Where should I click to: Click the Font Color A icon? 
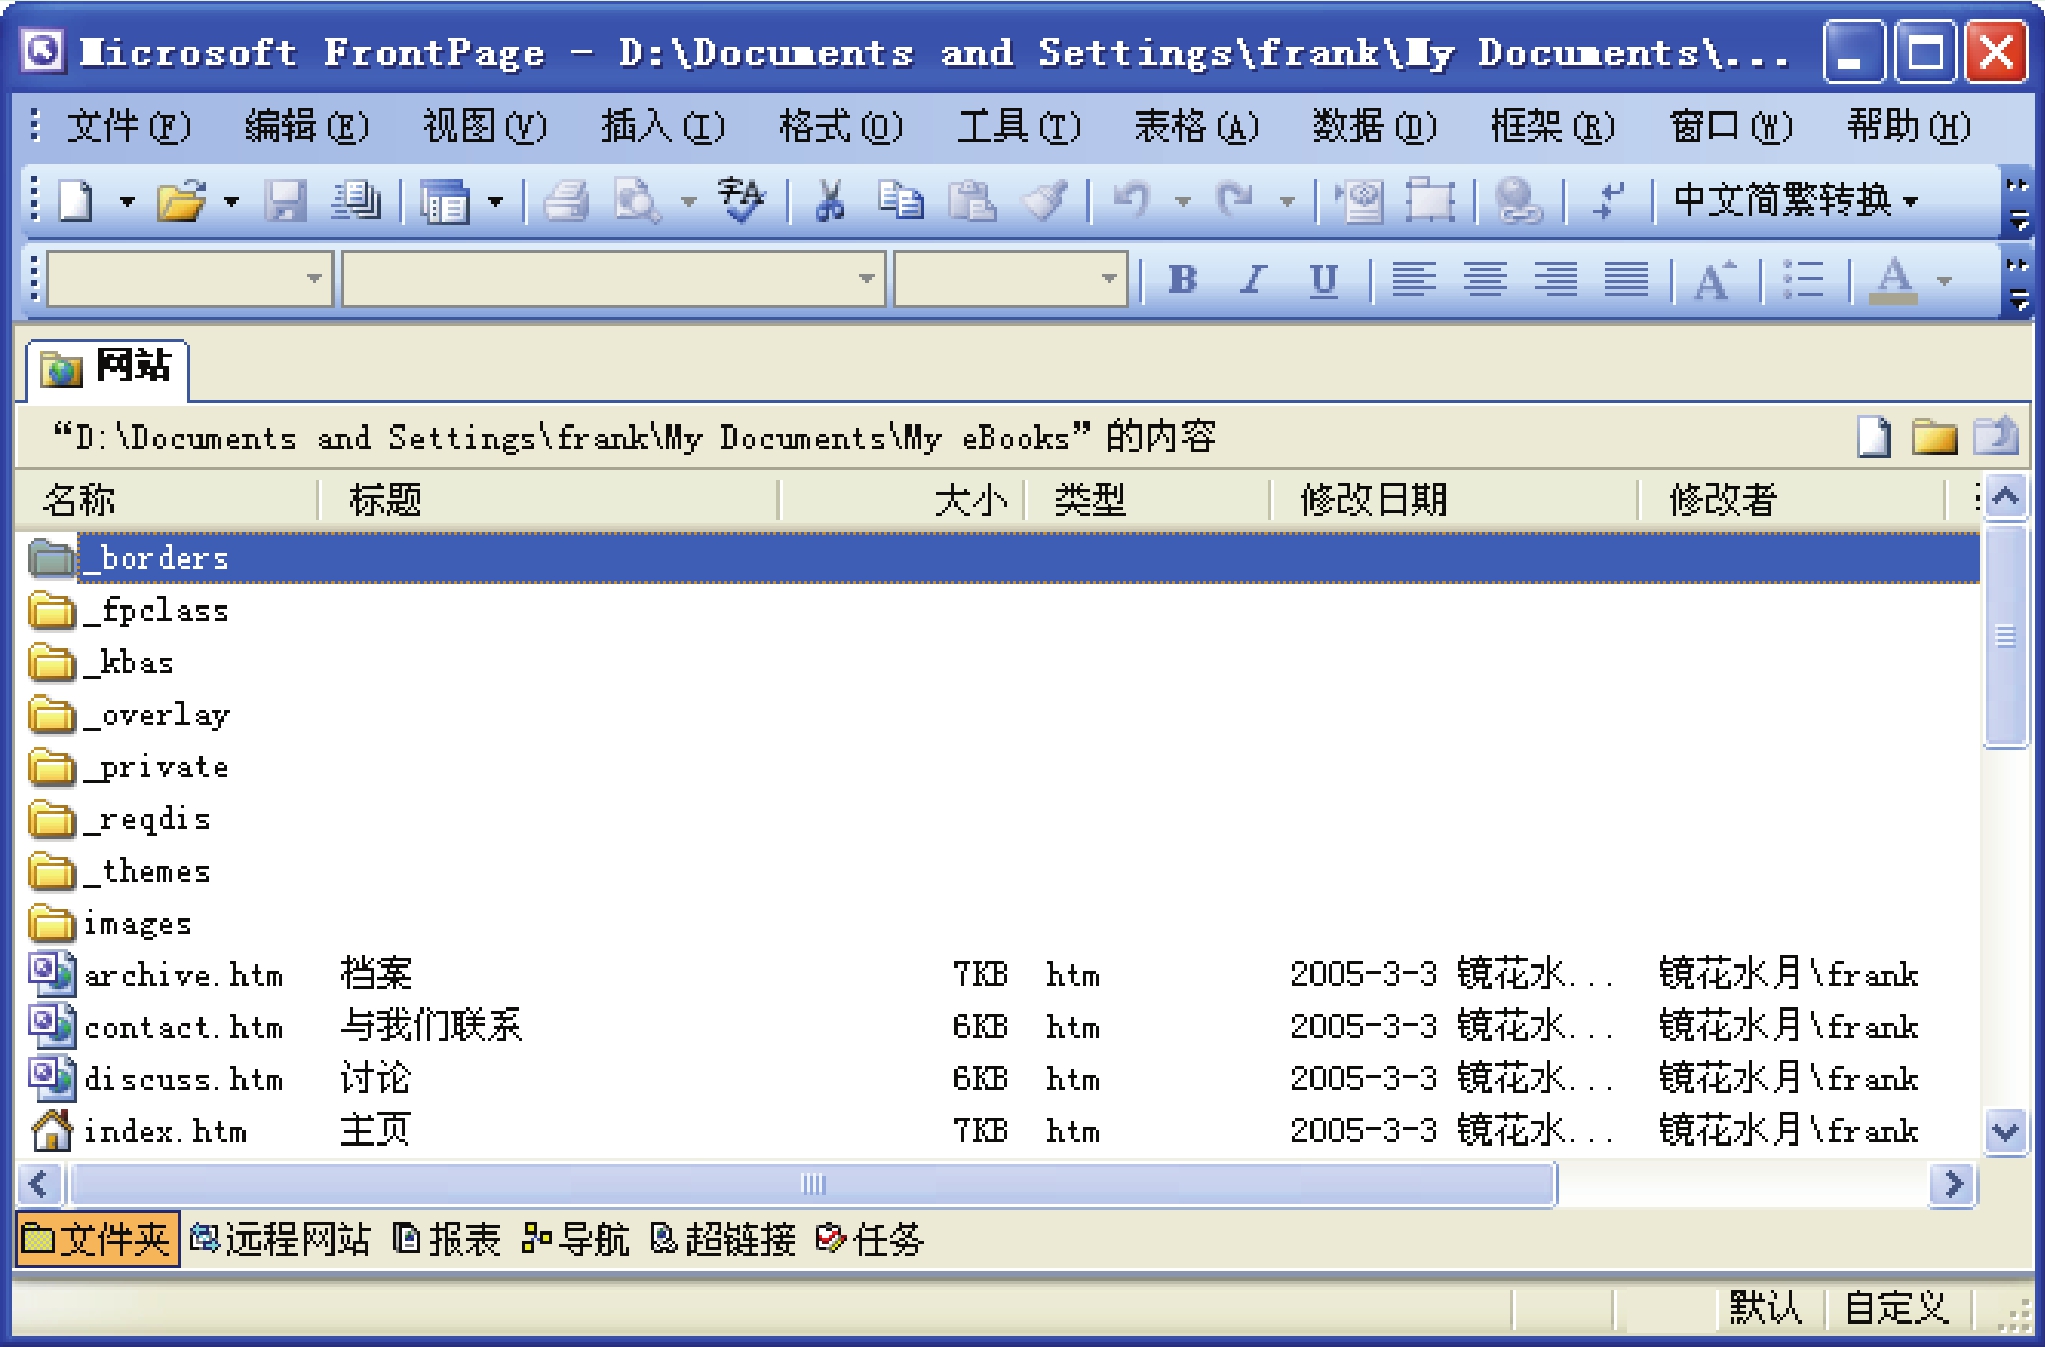[x=1893, y=280]
